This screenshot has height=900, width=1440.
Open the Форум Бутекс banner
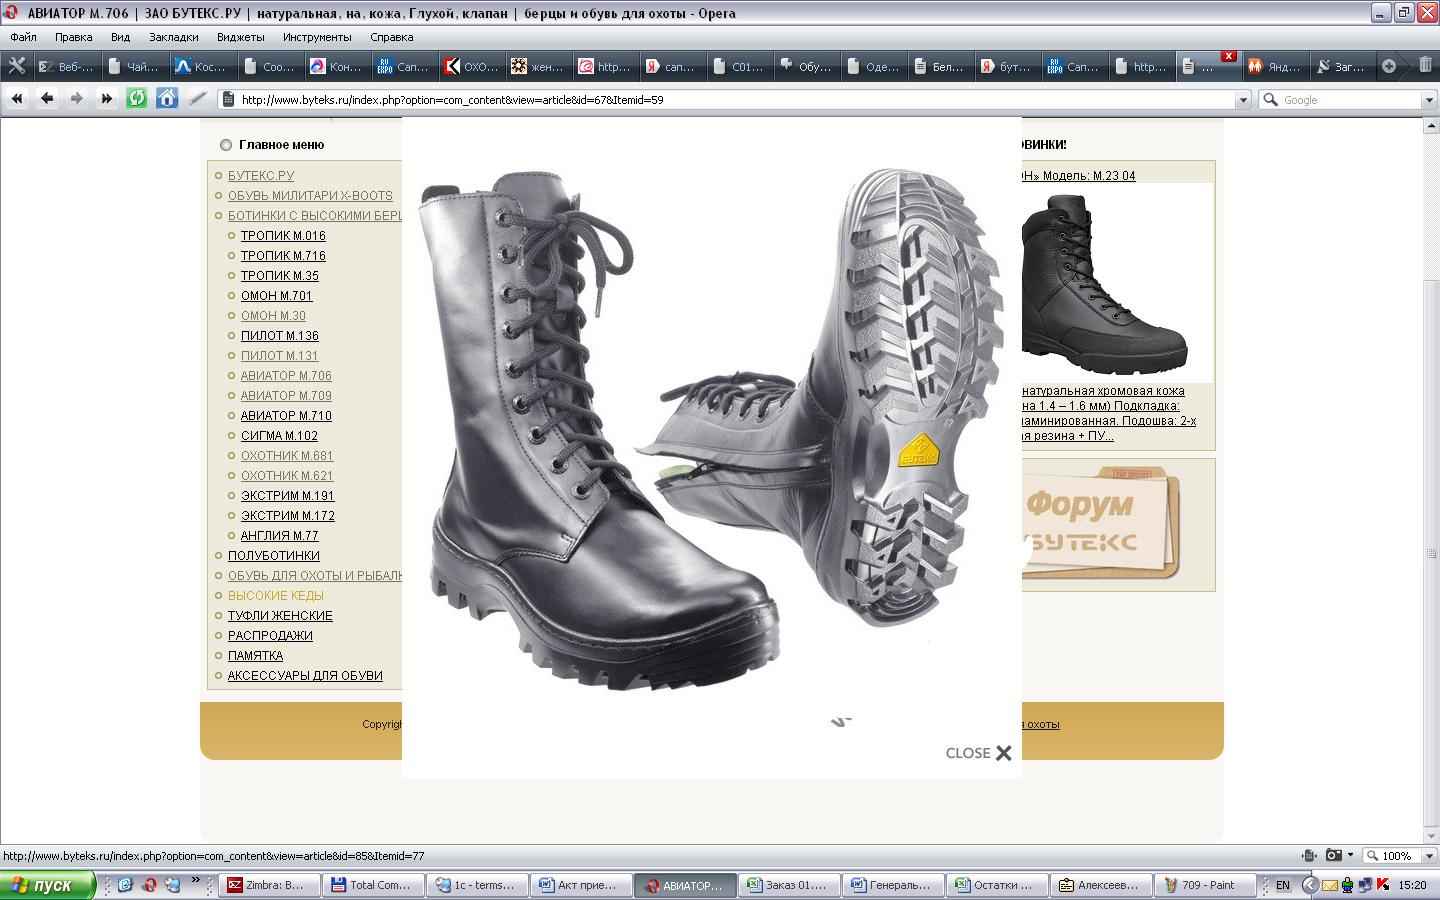(x=1102, y=523)
